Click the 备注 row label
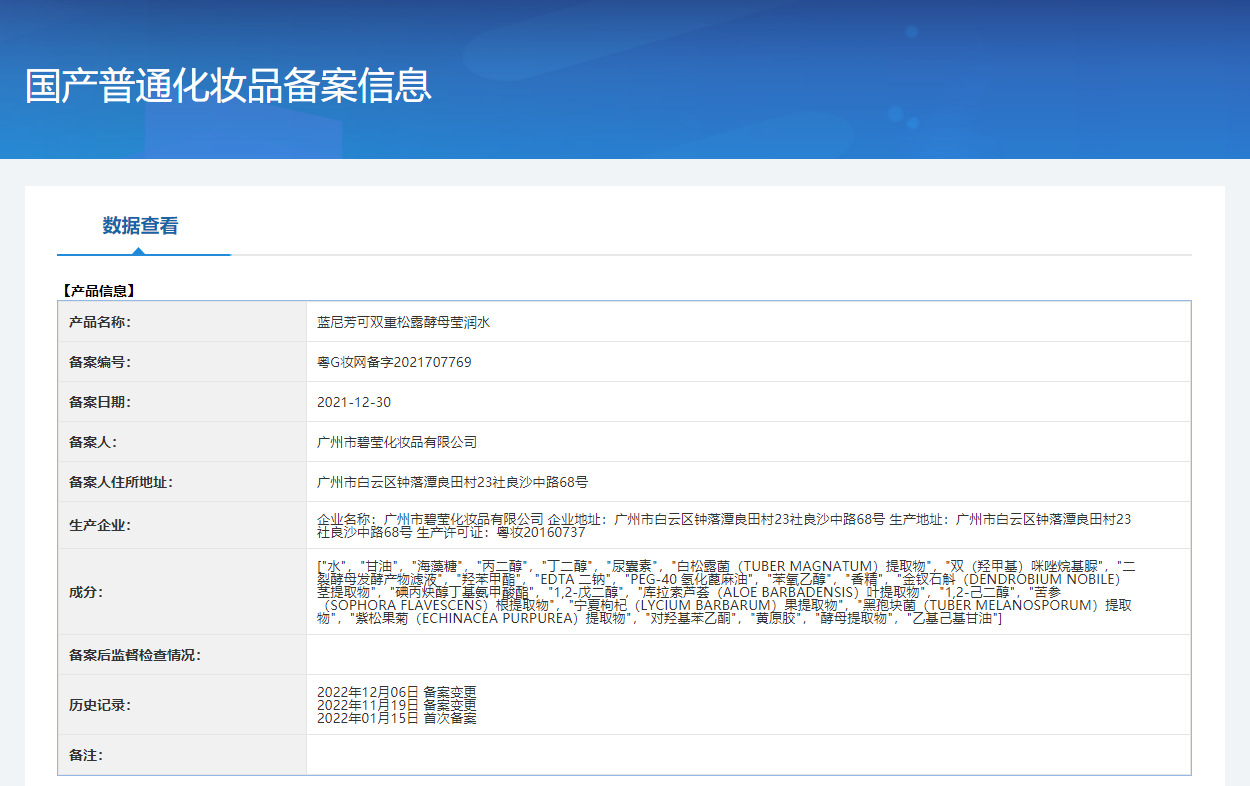Image resolution: width=1250 pixels, height=786 pixels. (86, 755)
